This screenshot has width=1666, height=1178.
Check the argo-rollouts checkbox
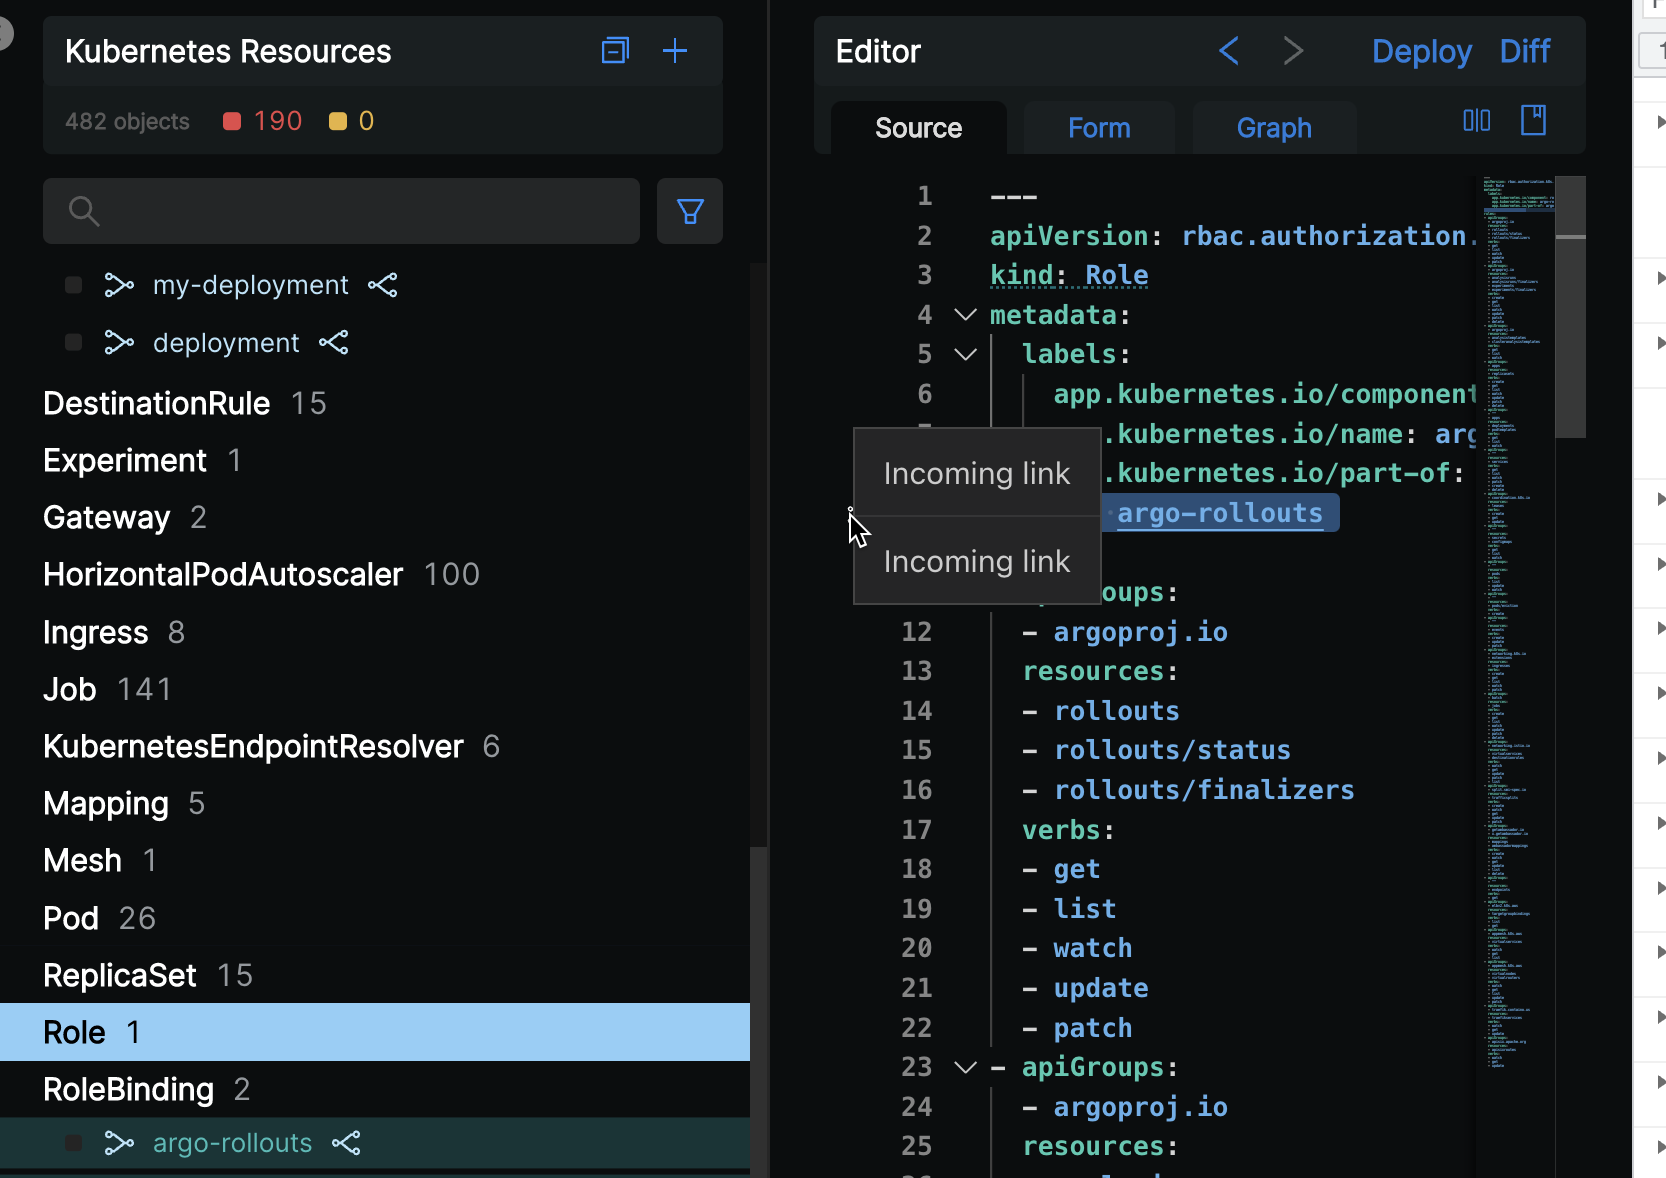pos(73,1143)
